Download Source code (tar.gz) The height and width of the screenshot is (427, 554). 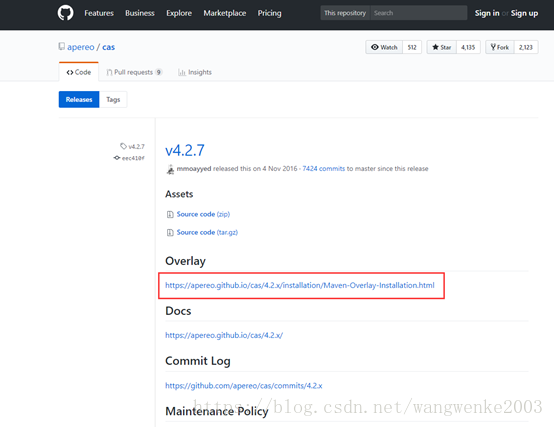click(x=207, y=232)
